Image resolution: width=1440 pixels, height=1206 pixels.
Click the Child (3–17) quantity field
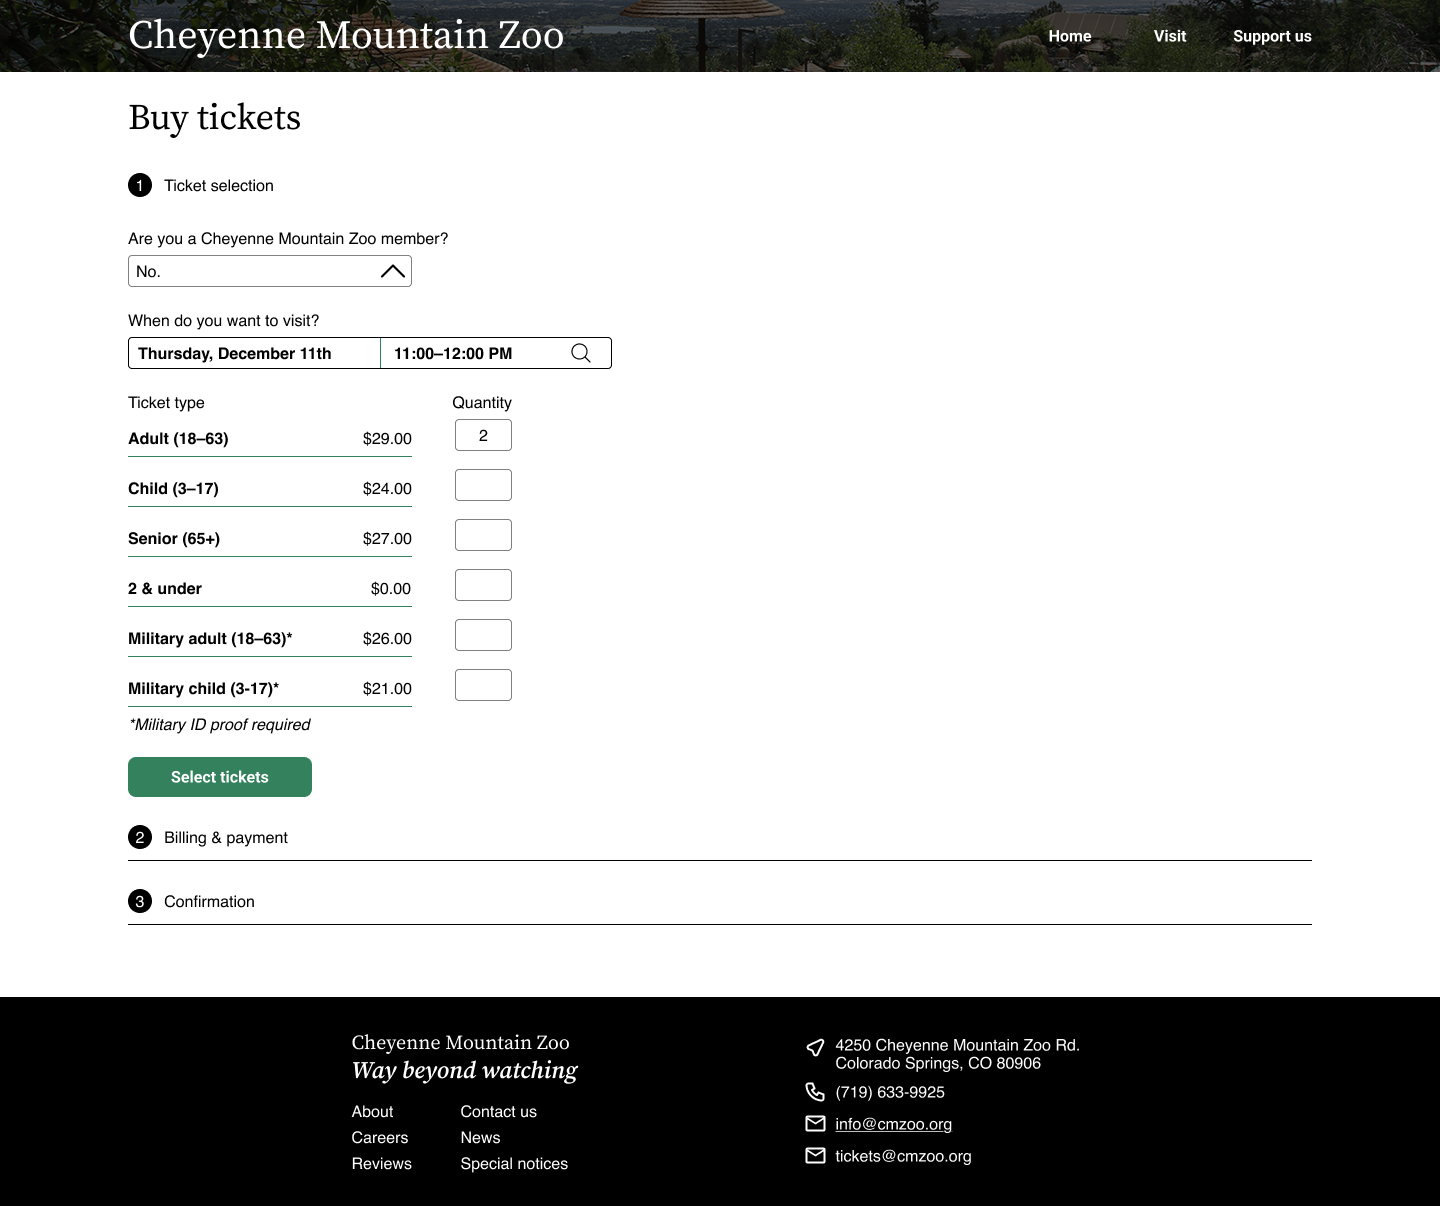pyautogui.click(x=483, y=485)
